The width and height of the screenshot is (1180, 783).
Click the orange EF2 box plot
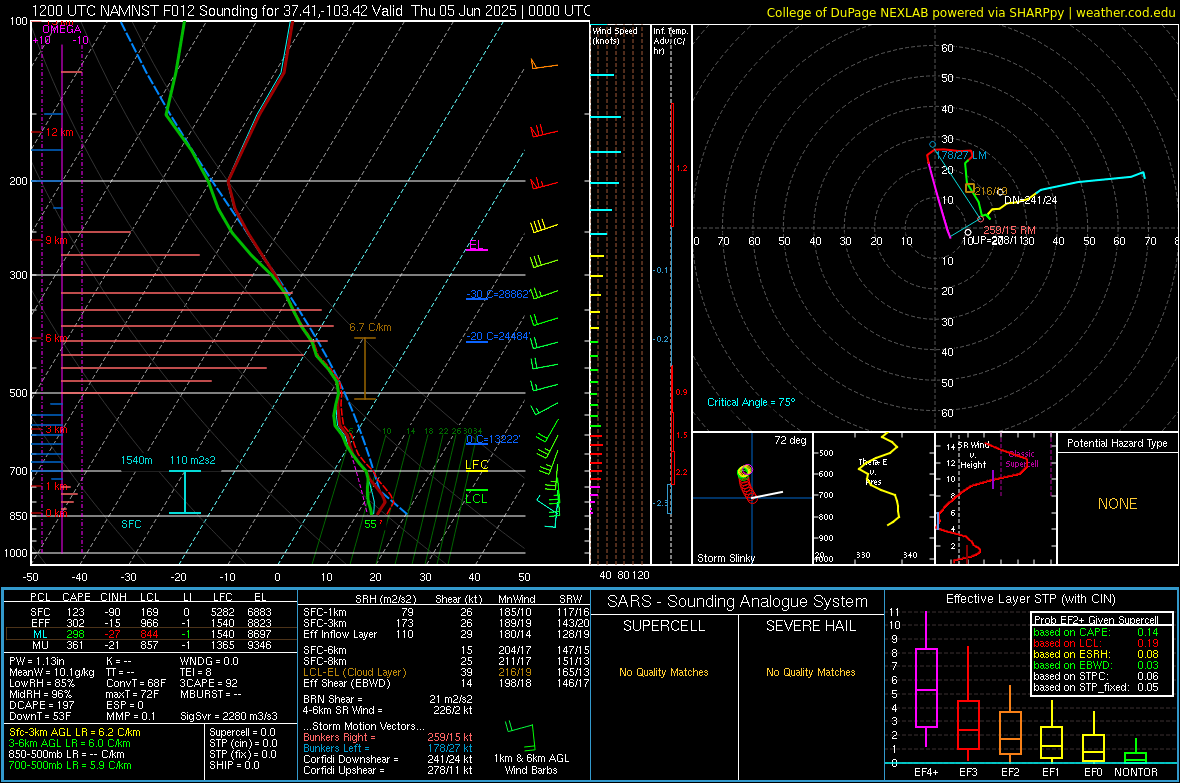1010,726
